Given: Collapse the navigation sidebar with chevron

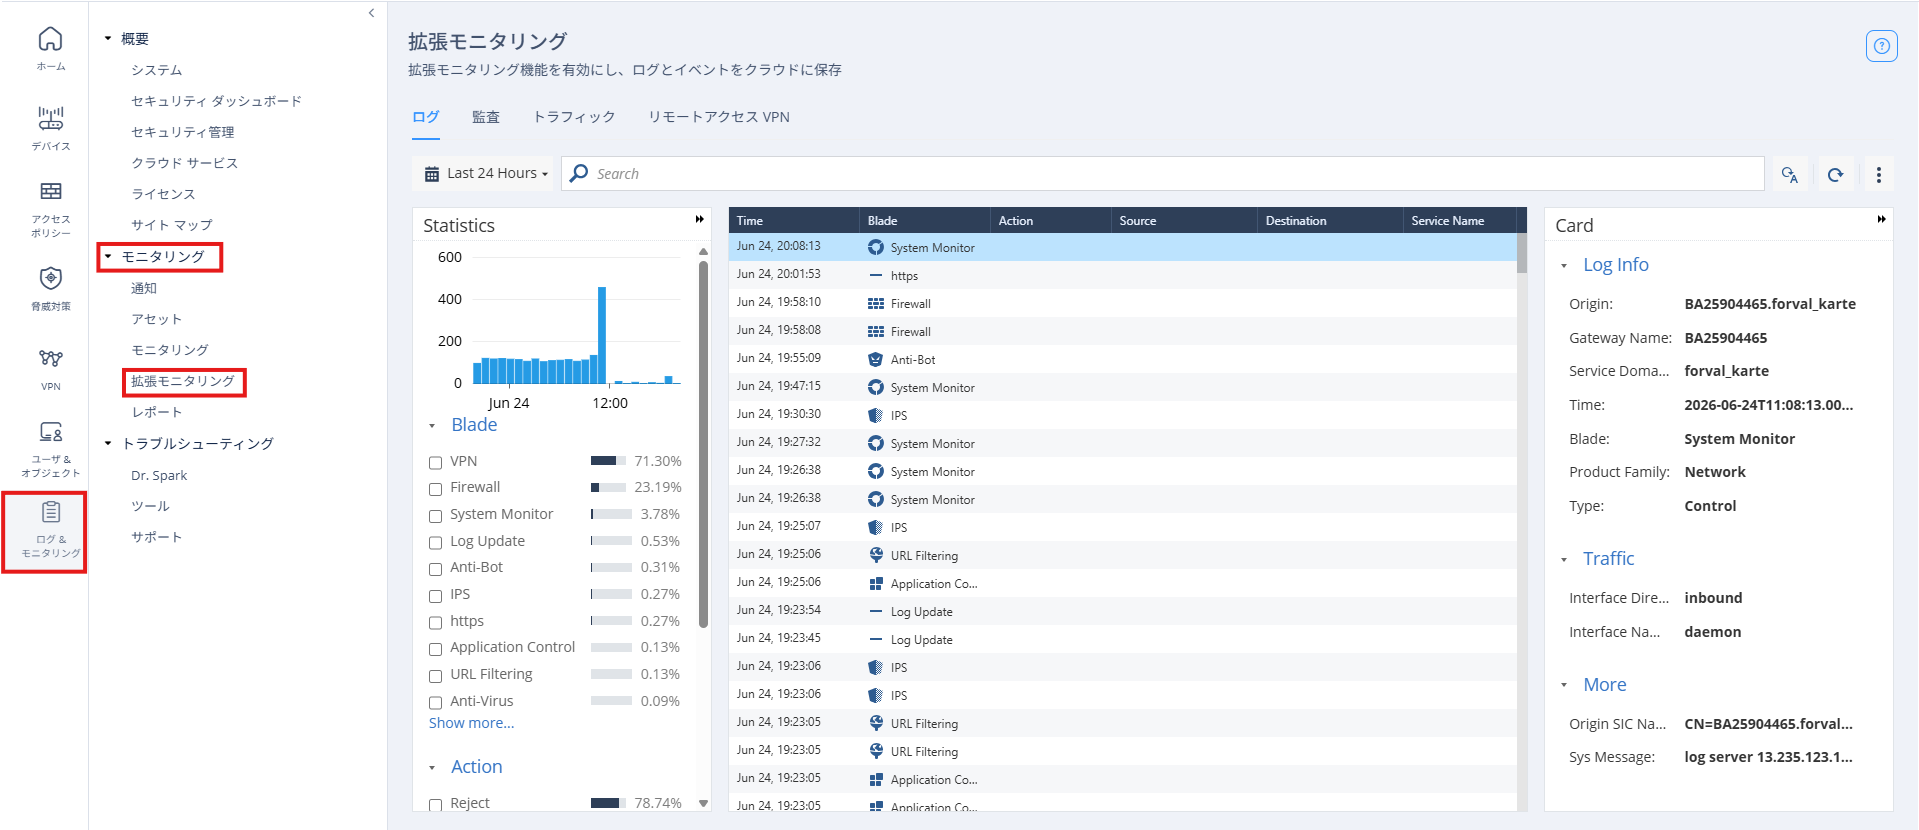Looking at the screenshot, I should click(371, 13).
